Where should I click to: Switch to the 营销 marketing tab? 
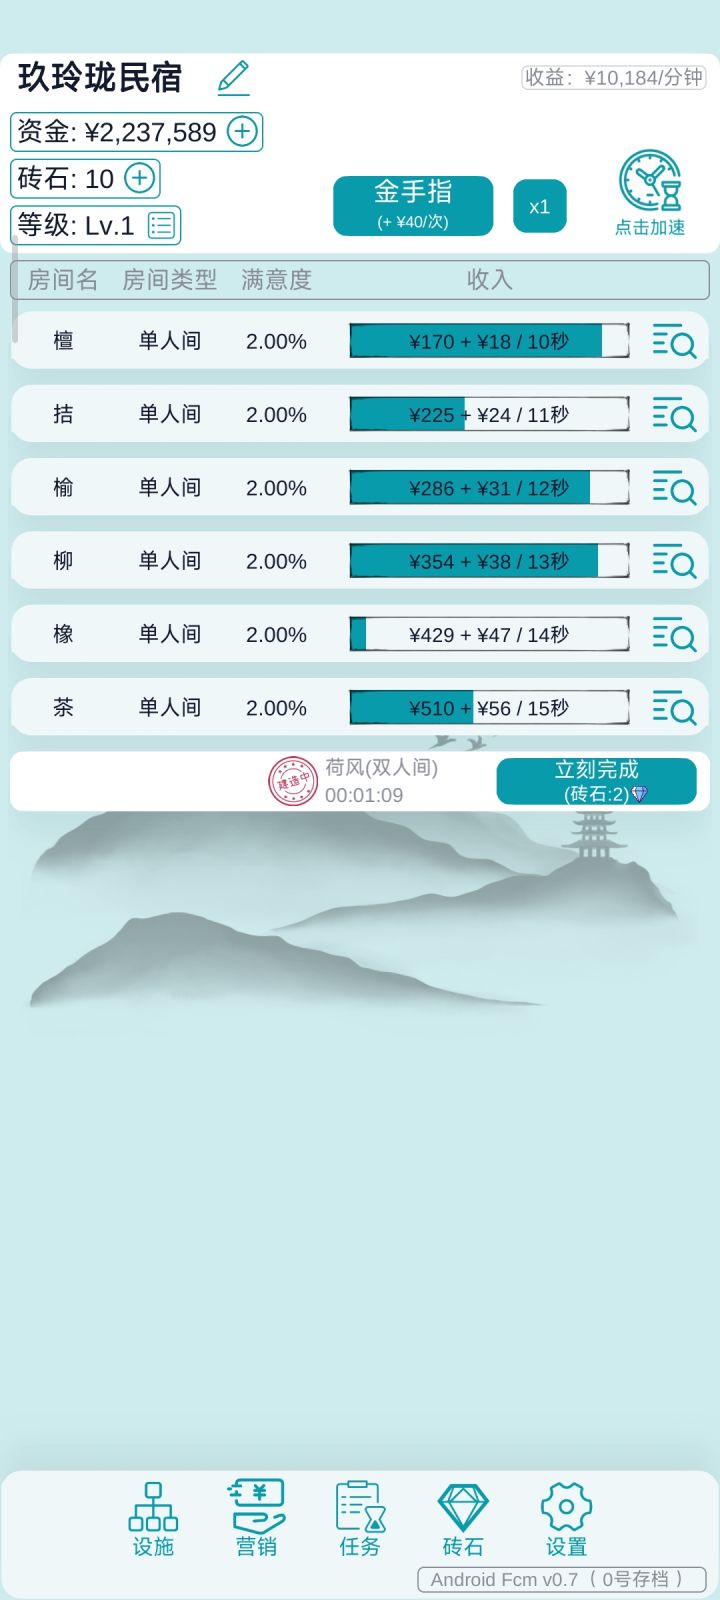click(257, 1520)
